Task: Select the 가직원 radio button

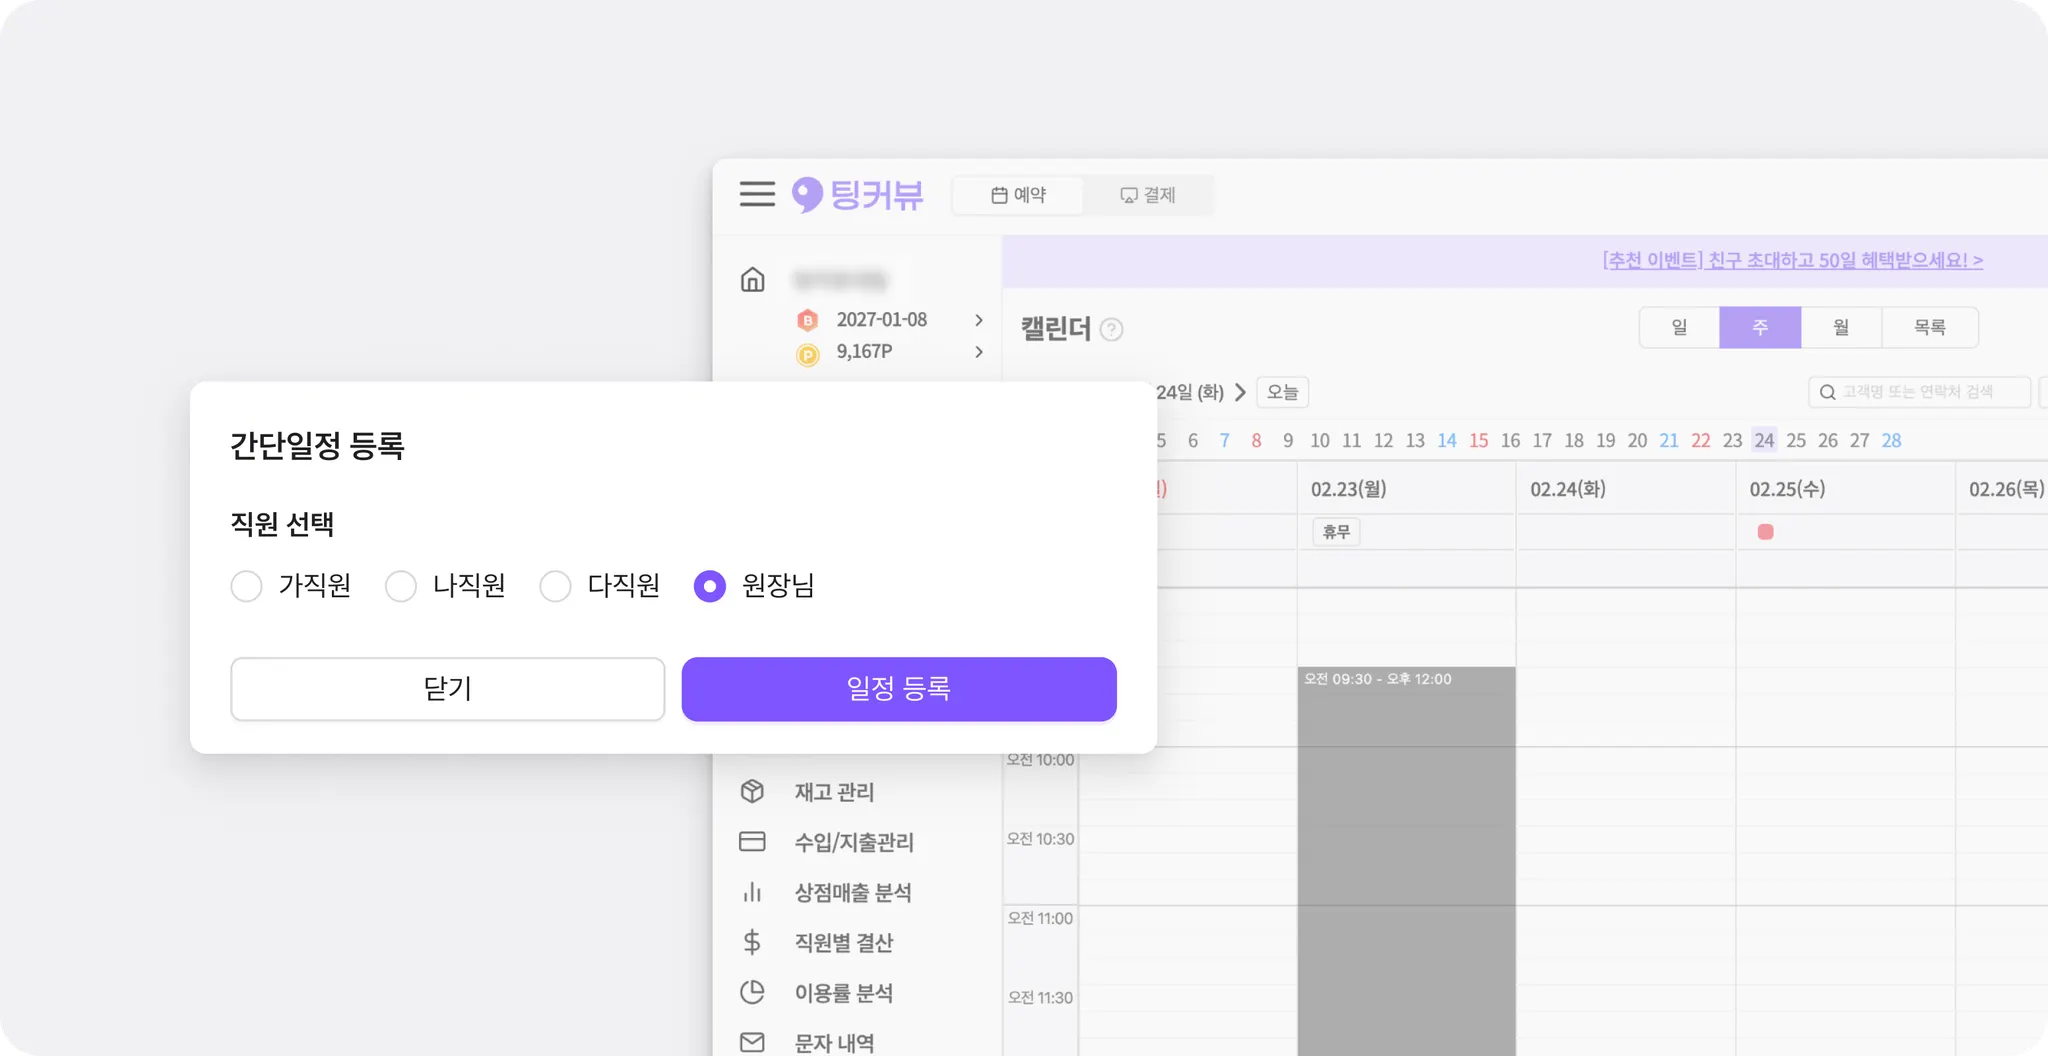Action: [x=246, y=586]
